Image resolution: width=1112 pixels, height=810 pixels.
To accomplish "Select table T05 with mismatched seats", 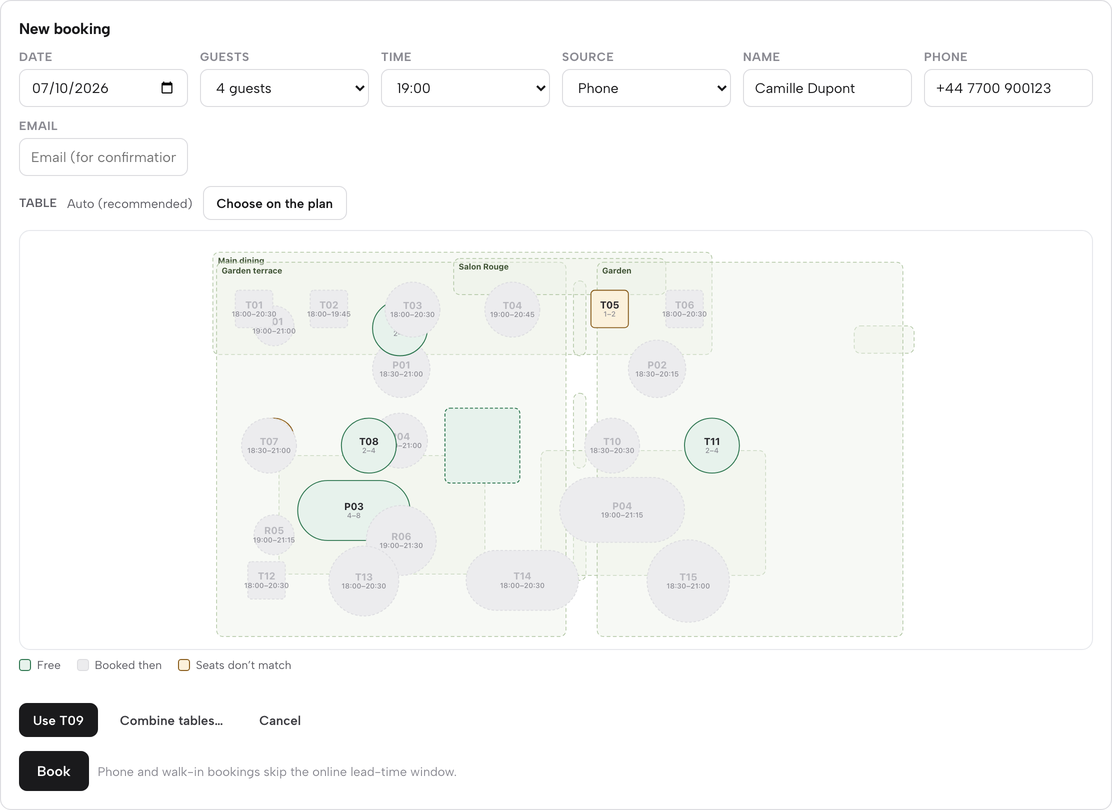I will click(609, 309).
